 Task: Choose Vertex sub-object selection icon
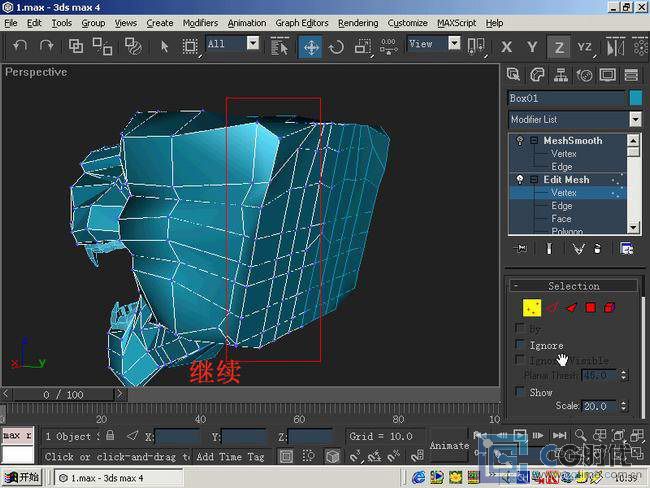tap(532, 307)
